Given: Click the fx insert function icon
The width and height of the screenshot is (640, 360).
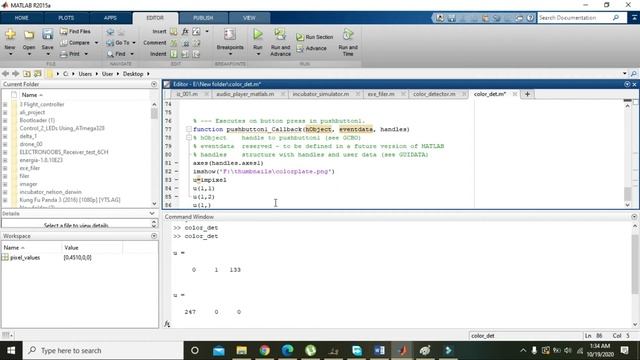Looking at the screenshot, I should (185, 31).
